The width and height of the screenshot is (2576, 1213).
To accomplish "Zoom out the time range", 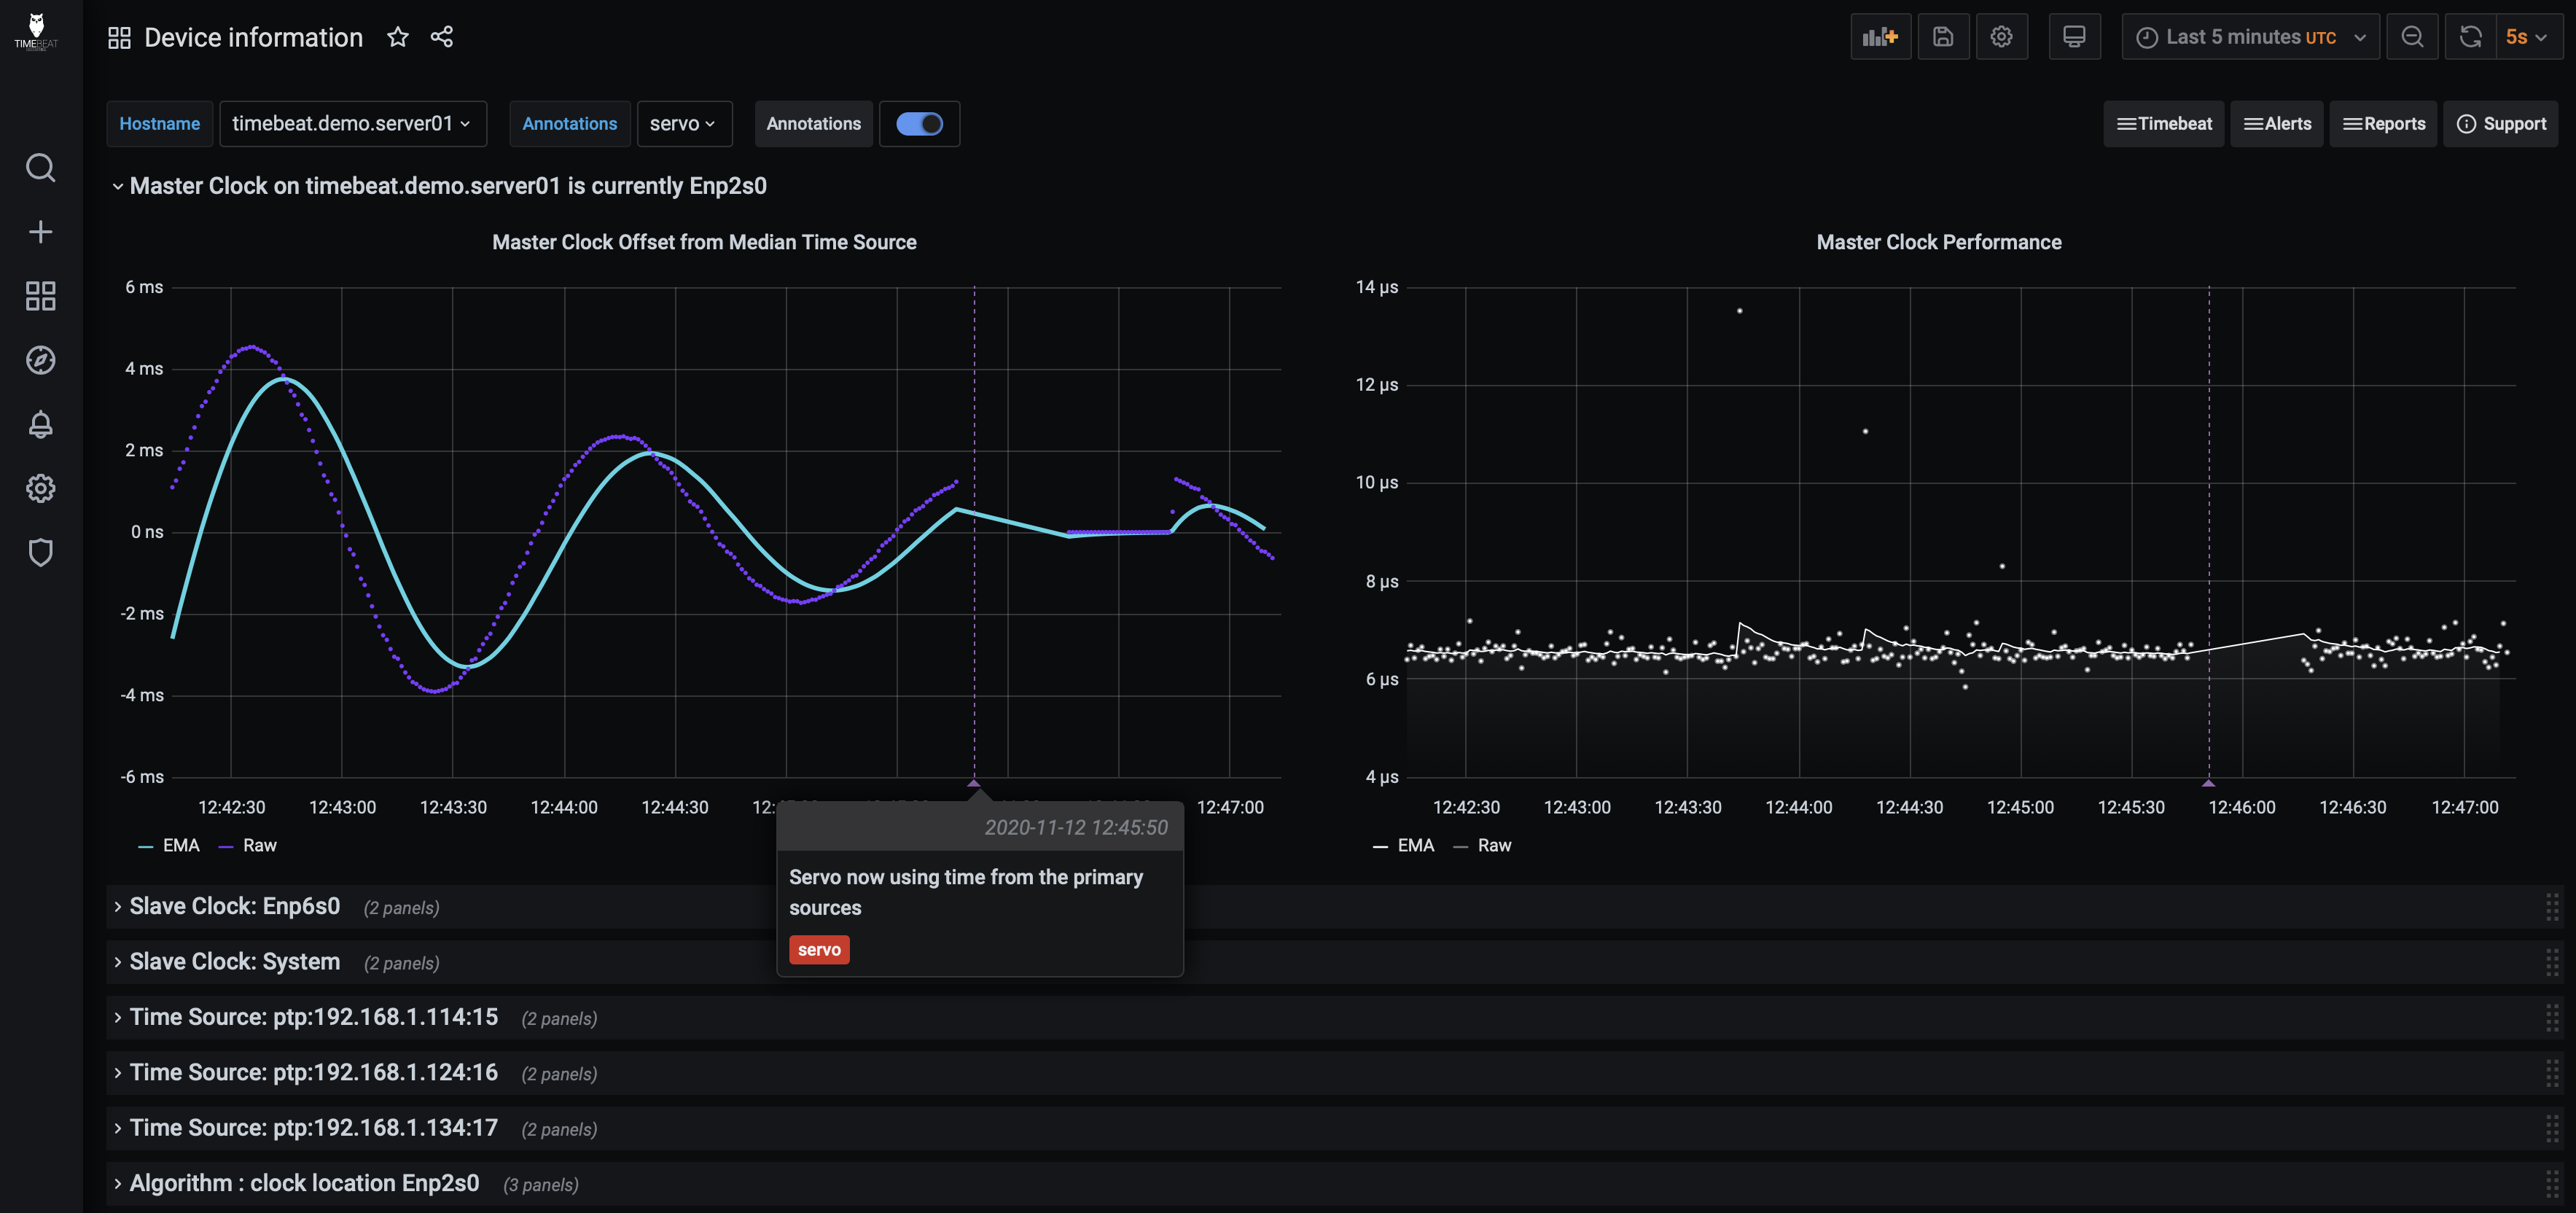I will click(2412, 37).
